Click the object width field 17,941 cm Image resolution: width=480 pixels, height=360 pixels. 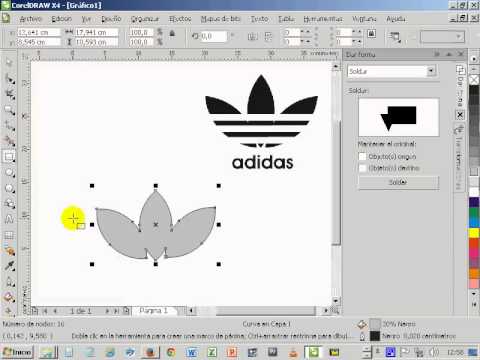[96, 32]
